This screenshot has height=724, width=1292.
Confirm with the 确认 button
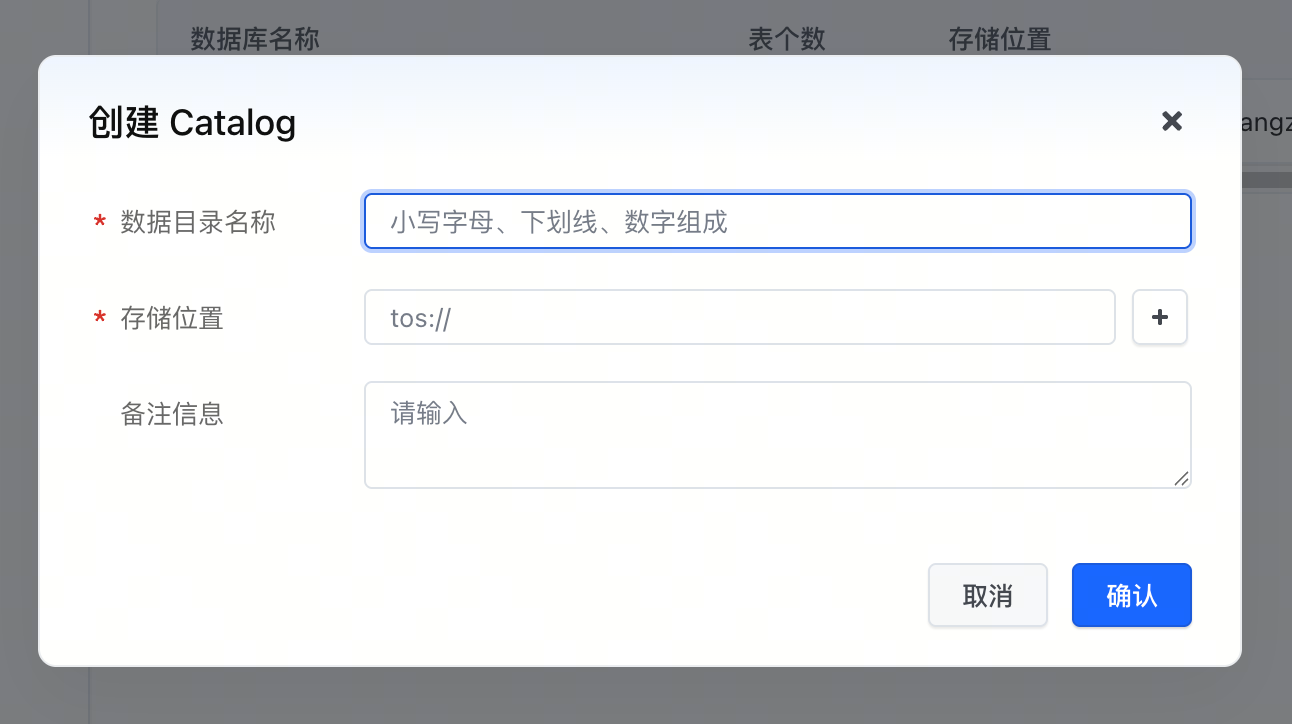pyautogui.click(x=1131, y=595)
